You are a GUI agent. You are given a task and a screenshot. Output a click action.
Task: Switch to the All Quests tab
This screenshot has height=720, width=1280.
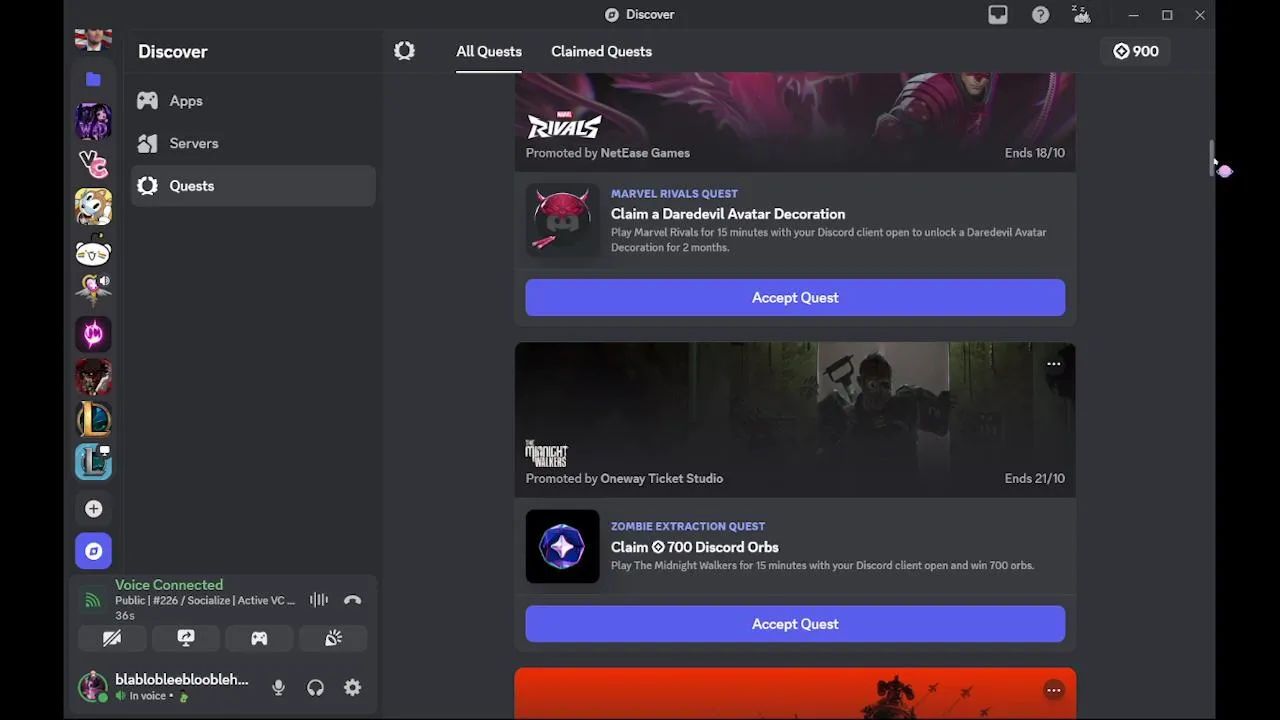(489, 52)
